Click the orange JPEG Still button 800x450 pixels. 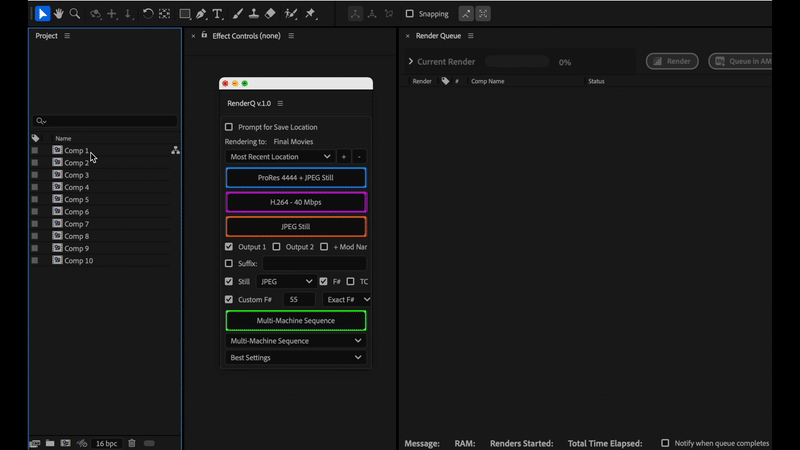pyautogui.click(x=296, y=227)
